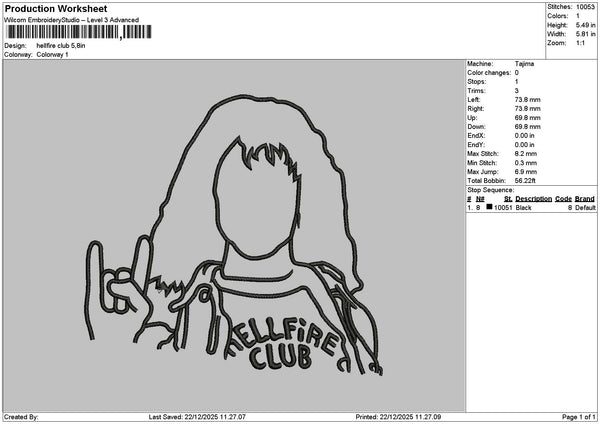600x424 pixels.
Task: Click the Up value '69.8 mm'
Action: [527, 118]
